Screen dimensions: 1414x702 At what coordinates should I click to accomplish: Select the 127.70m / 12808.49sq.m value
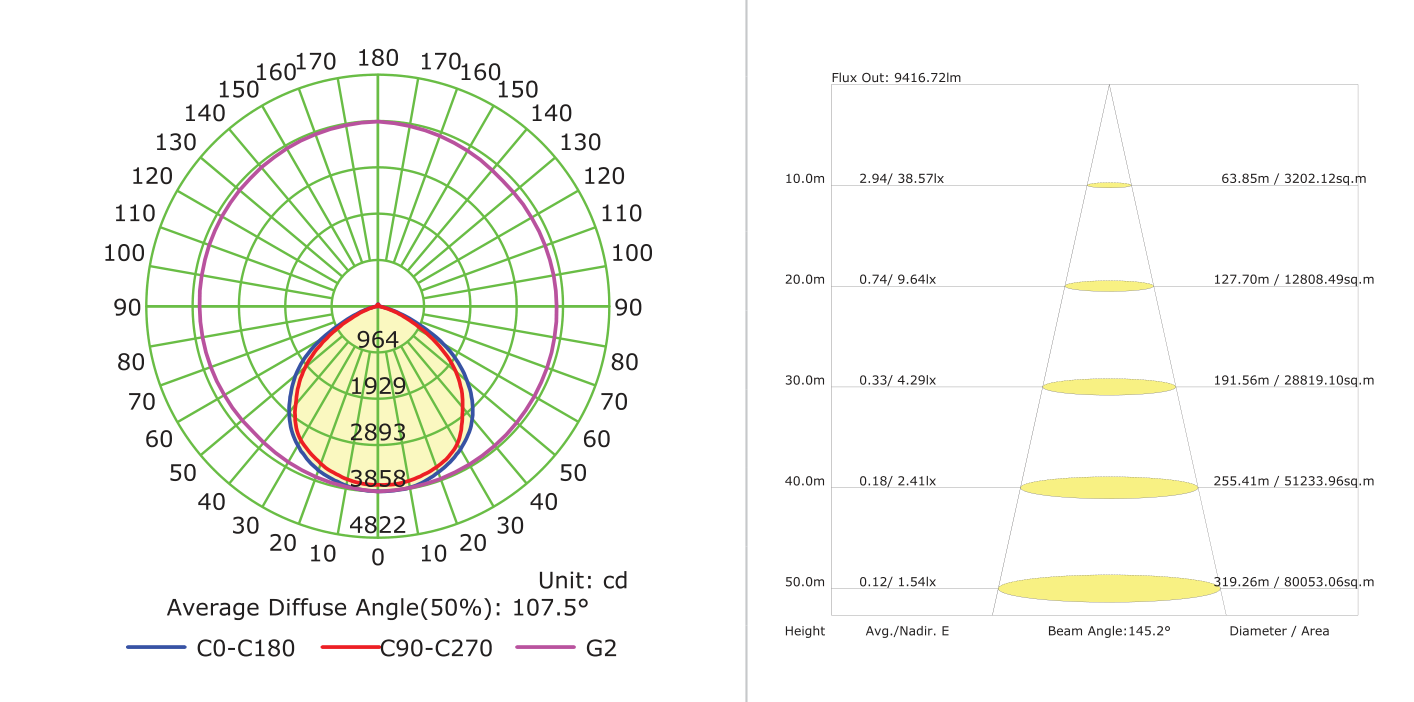tap(1294, 279)
